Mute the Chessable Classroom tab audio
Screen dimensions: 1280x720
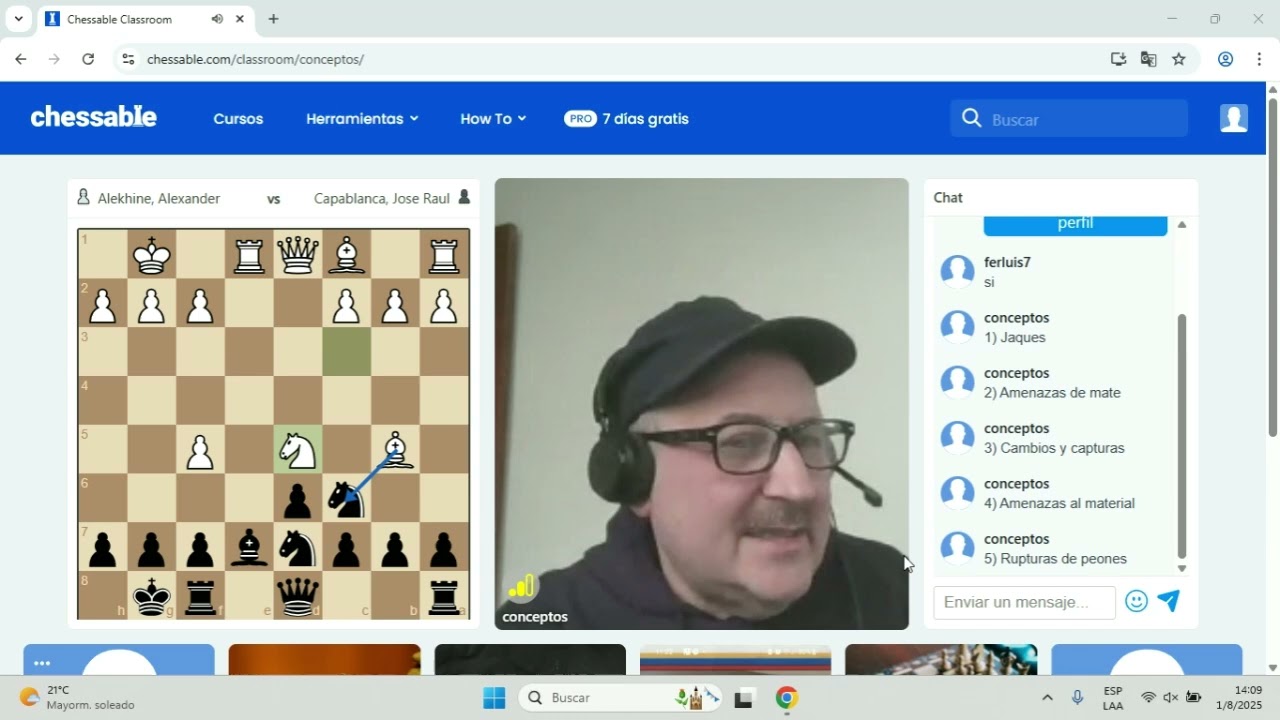(217, 19)
